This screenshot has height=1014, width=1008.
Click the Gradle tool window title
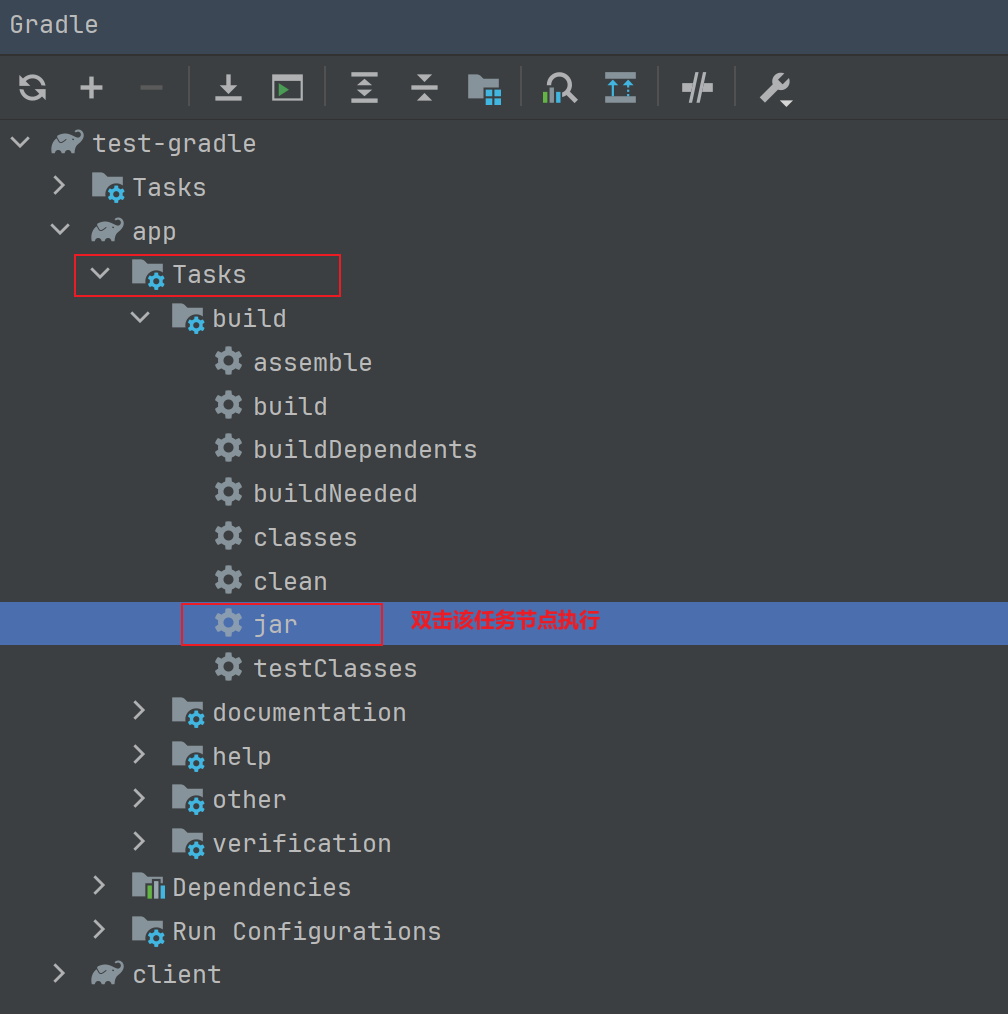pyautogui.click(x=52, y=24)
